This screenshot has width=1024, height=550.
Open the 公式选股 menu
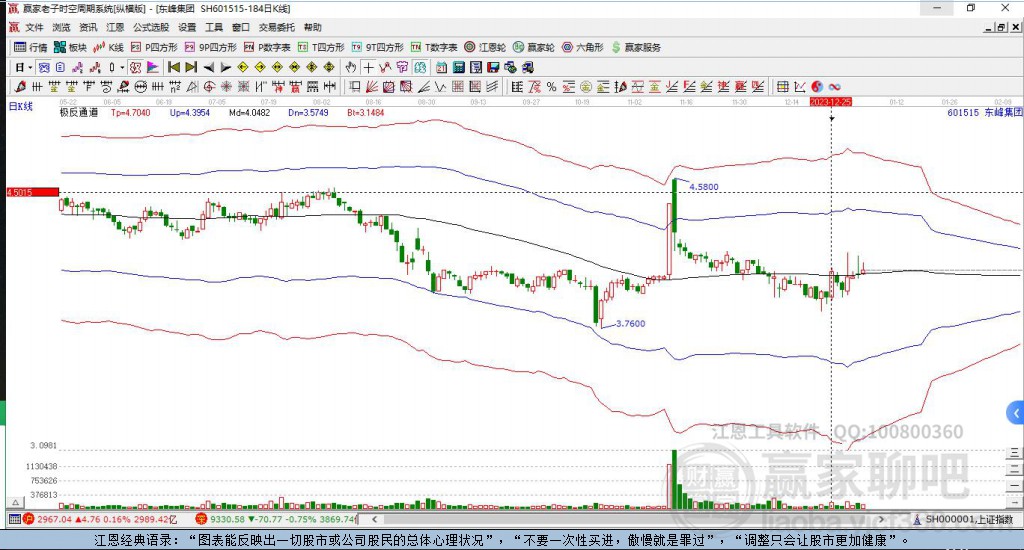(x=151, y=27)
